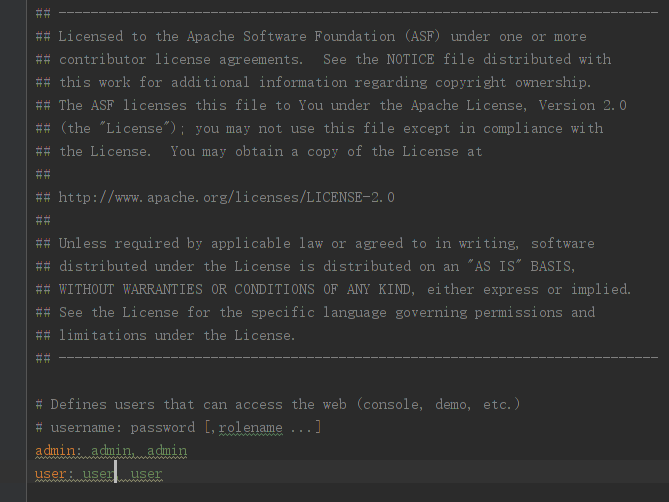The image size is (669, 502).
Task: Click the word 'NOTICE' in the header
Action: tap(410, 59)
